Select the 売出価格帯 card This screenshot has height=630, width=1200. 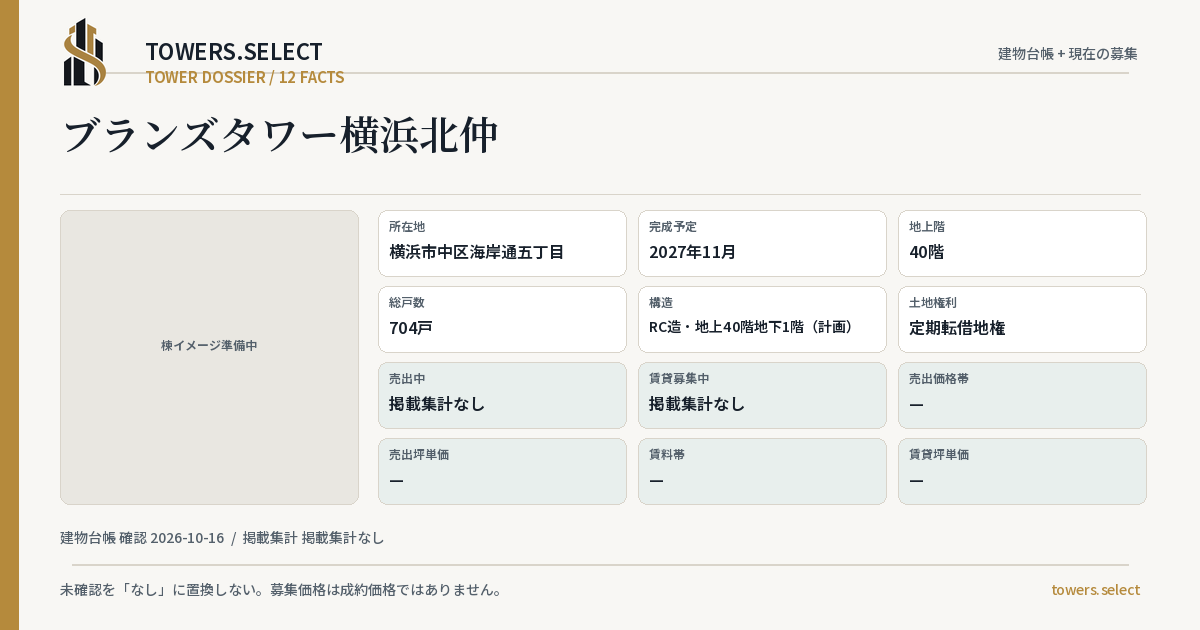click(x=1022, y=395)
